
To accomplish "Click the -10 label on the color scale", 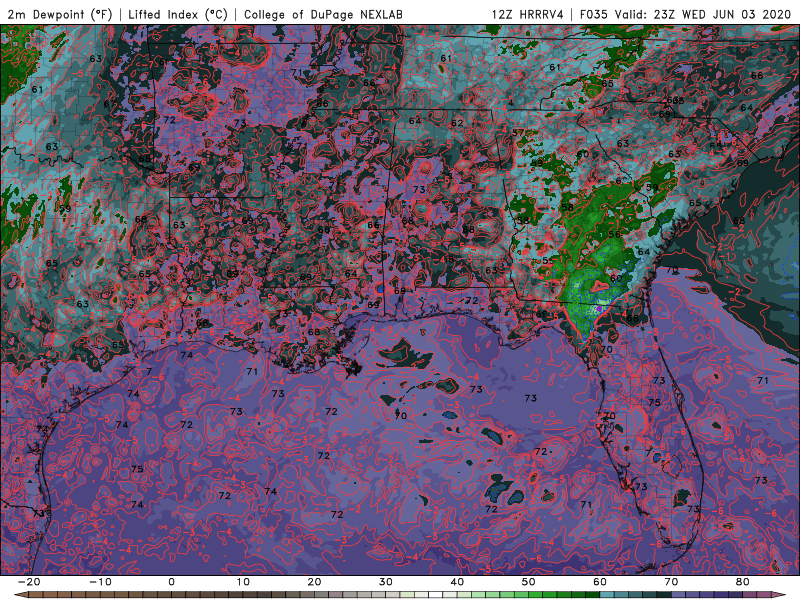I will point(100,582).
